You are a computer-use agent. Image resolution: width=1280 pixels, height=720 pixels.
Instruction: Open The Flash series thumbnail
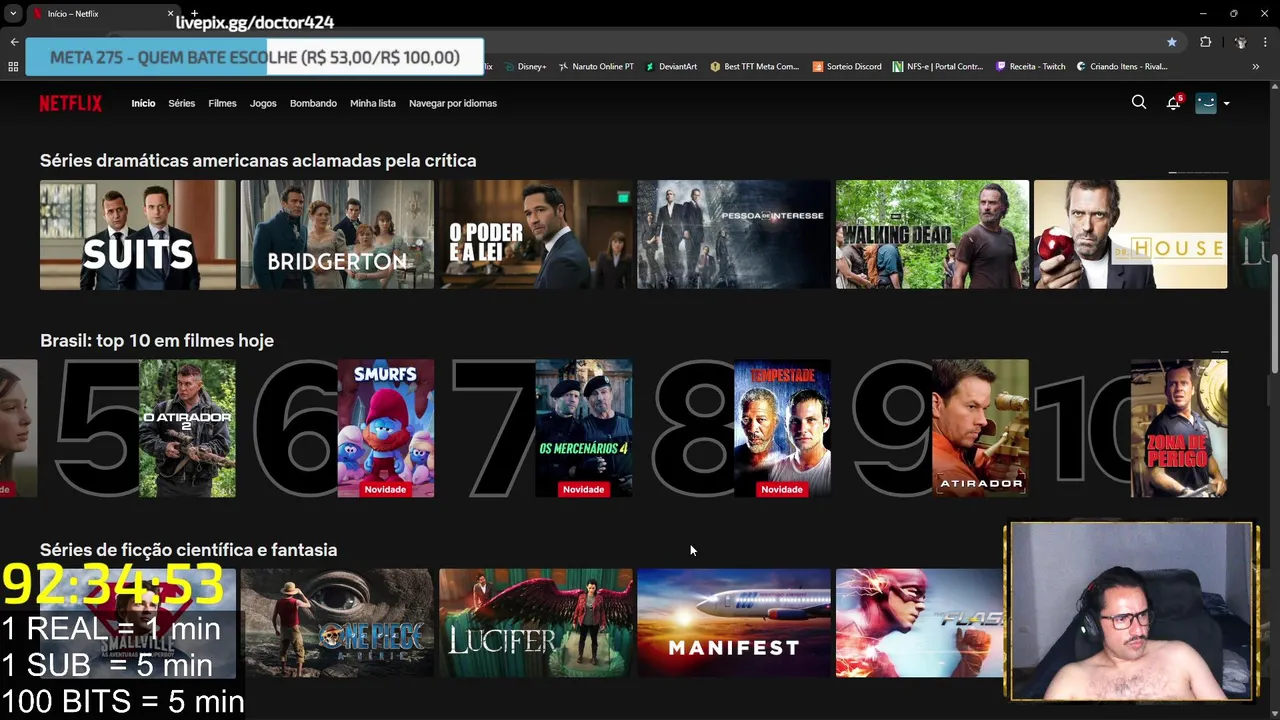[919, 623]
